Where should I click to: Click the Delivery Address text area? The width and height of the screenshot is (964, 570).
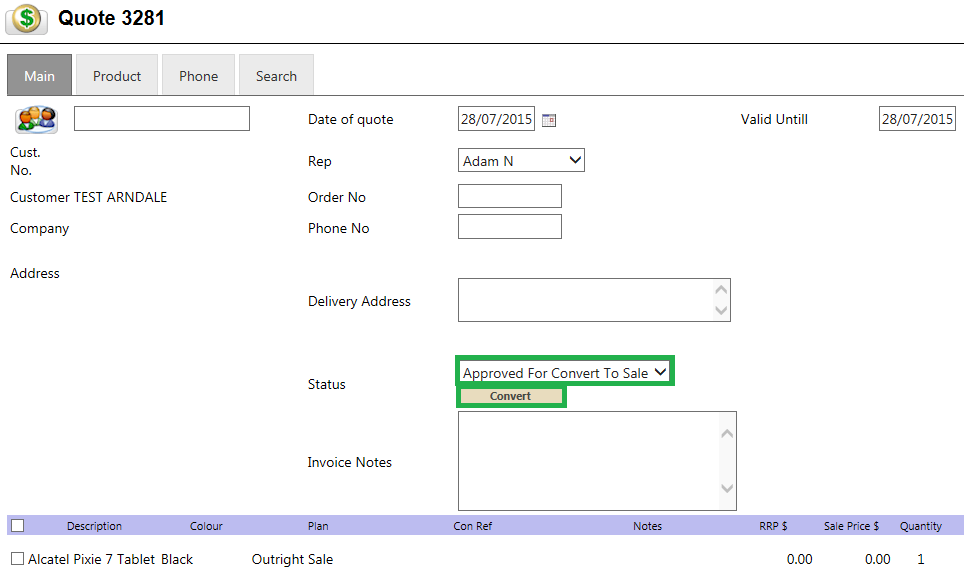coord(585,300)
